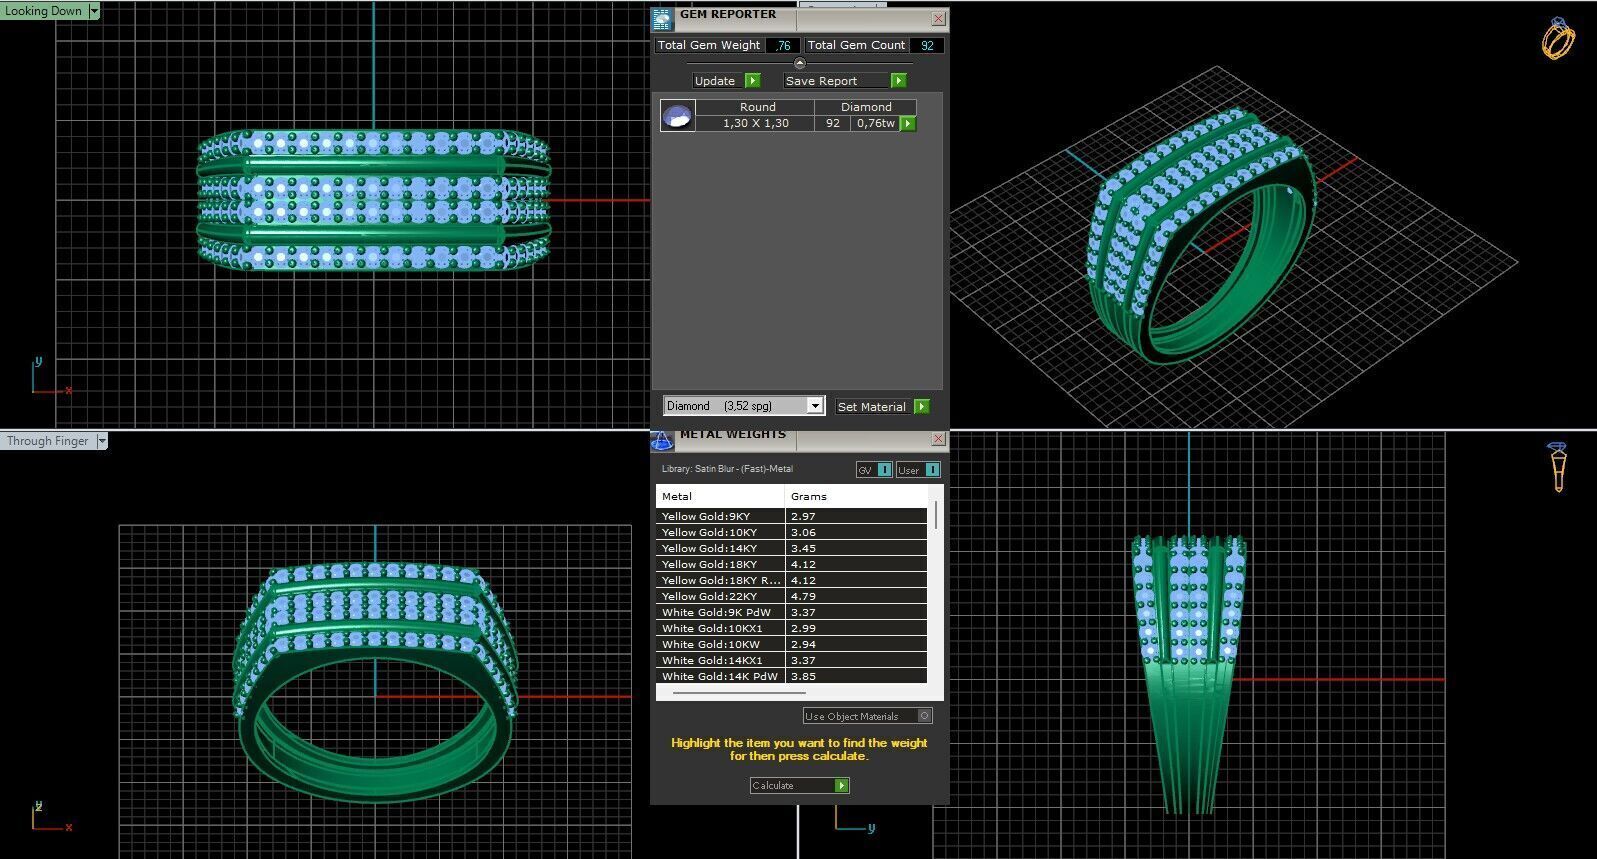1597x859 pixels.
Task: Click the 4.79 grams value
Action: (803, 596)
